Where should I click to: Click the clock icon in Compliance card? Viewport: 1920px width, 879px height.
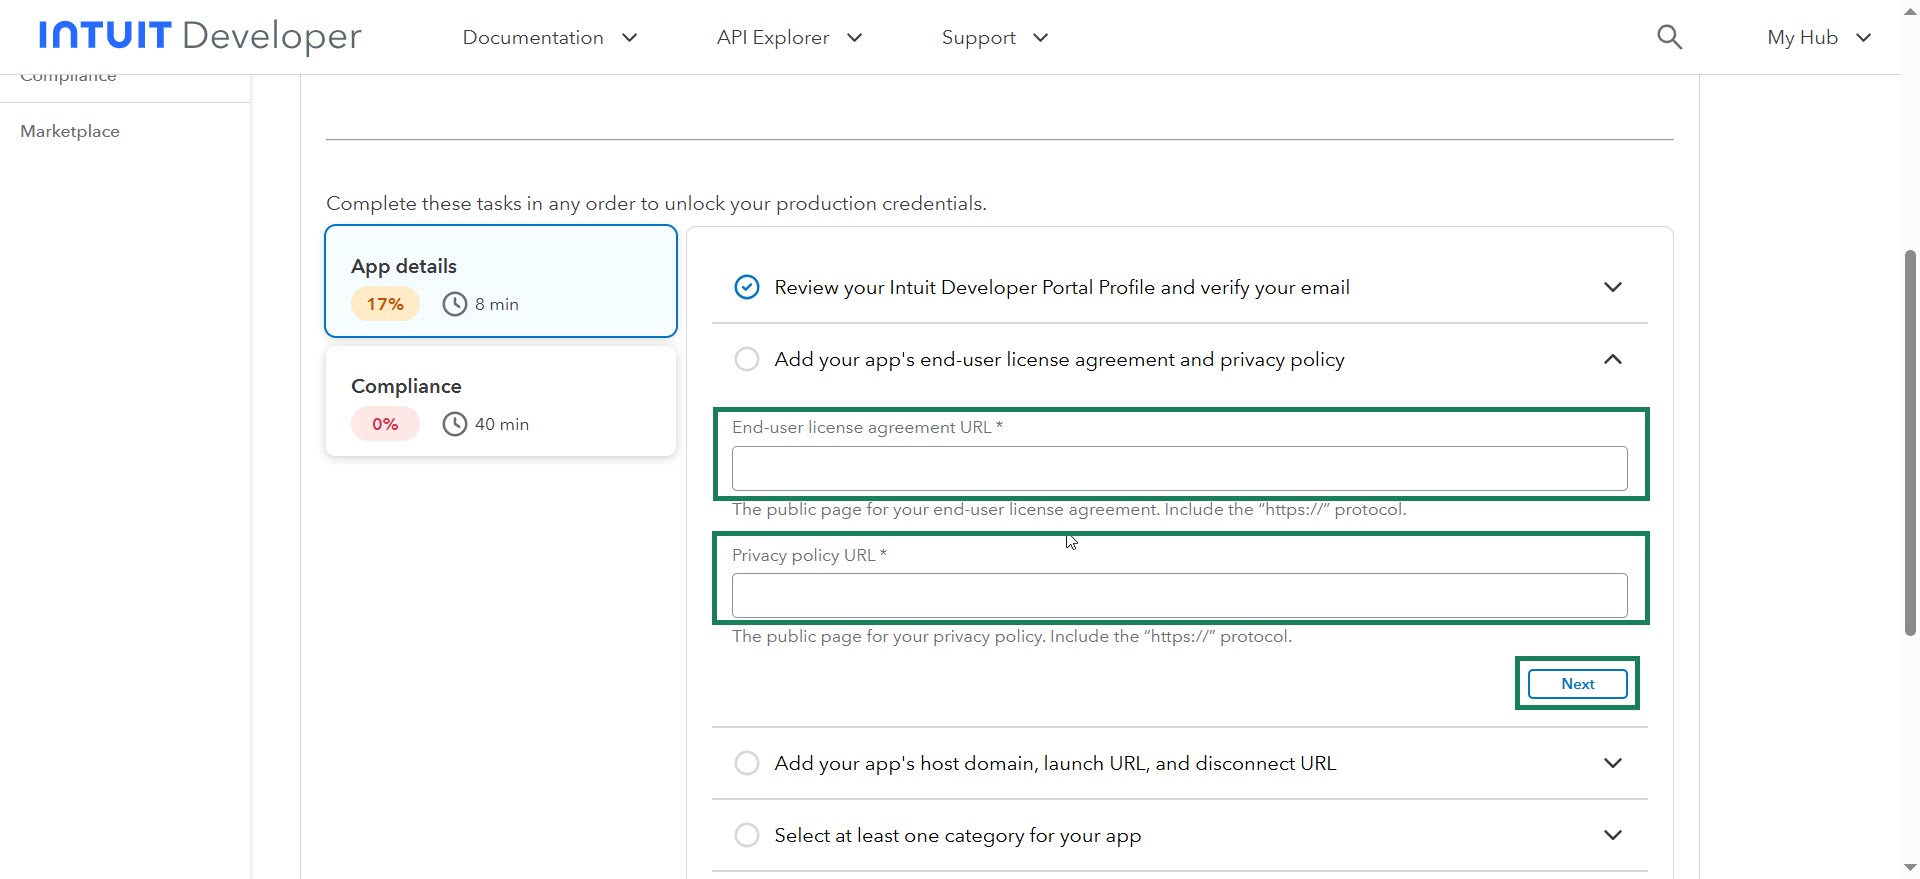click(x=455, y=424)
